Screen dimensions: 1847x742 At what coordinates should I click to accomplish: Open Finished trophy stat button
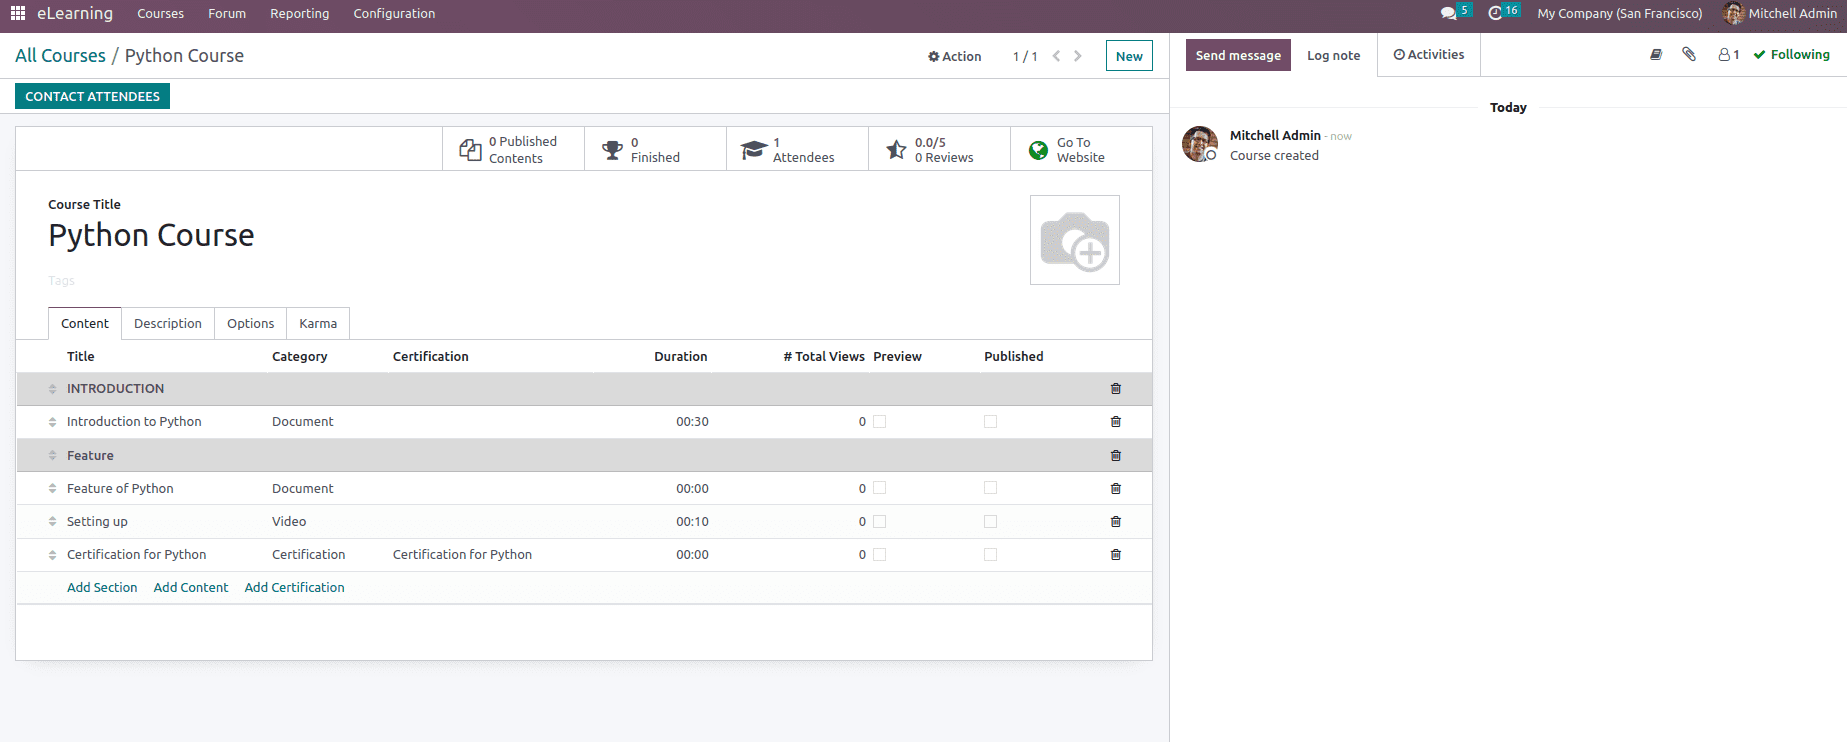pyautogui.click(x=655, y=149)
